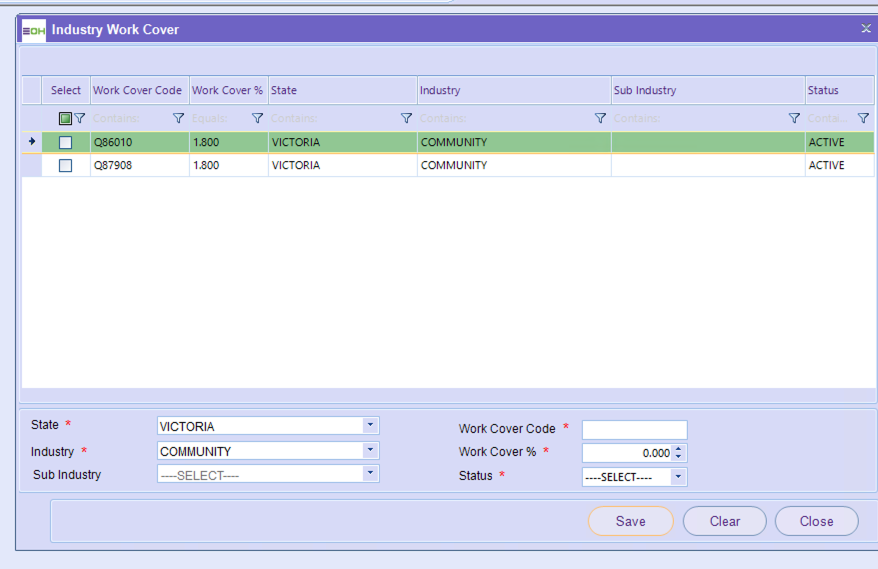878x569 pixels.
Task: Click filter icon in Work Cover Code column
Action: (178, 118)
